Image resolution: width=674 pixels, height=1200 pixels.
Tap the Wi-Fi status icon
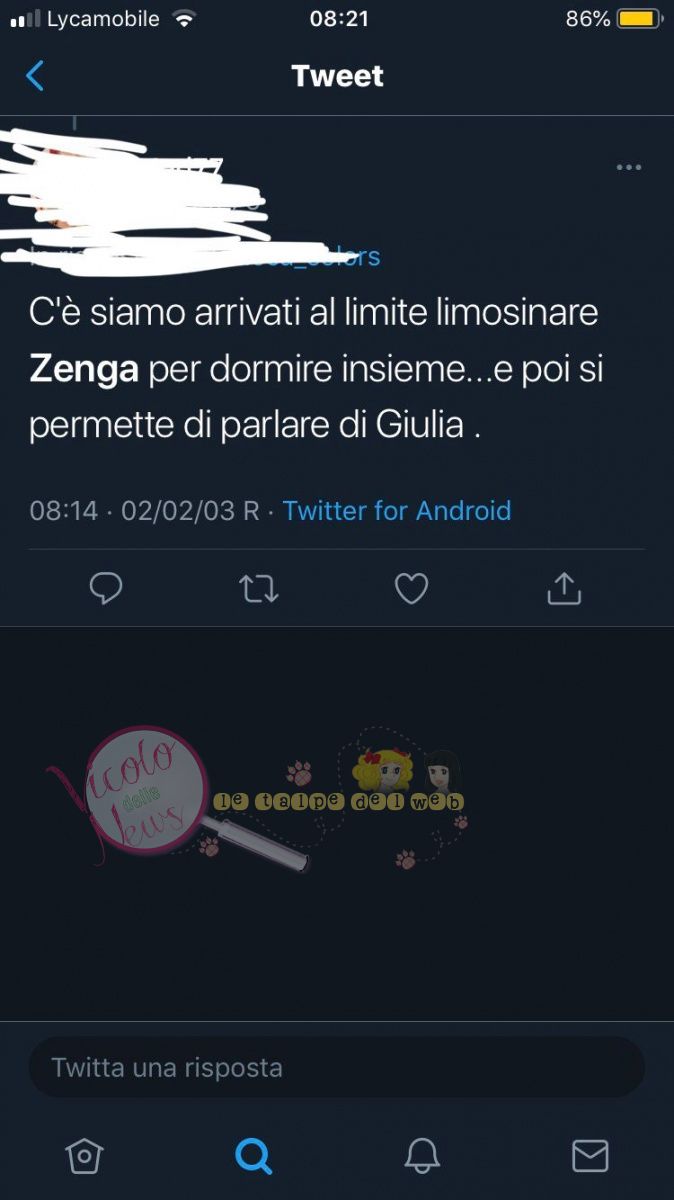183,19
